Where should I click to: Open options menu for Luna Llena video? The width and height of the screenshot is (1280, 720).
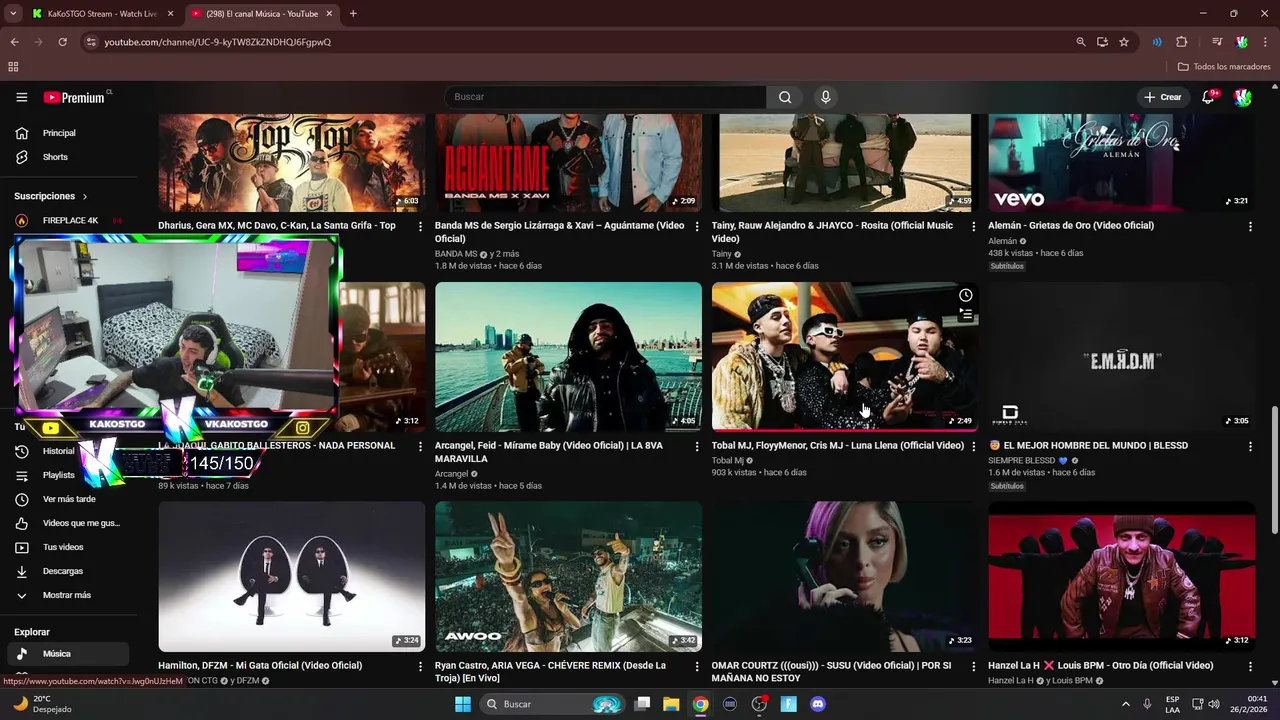(973, 447)
